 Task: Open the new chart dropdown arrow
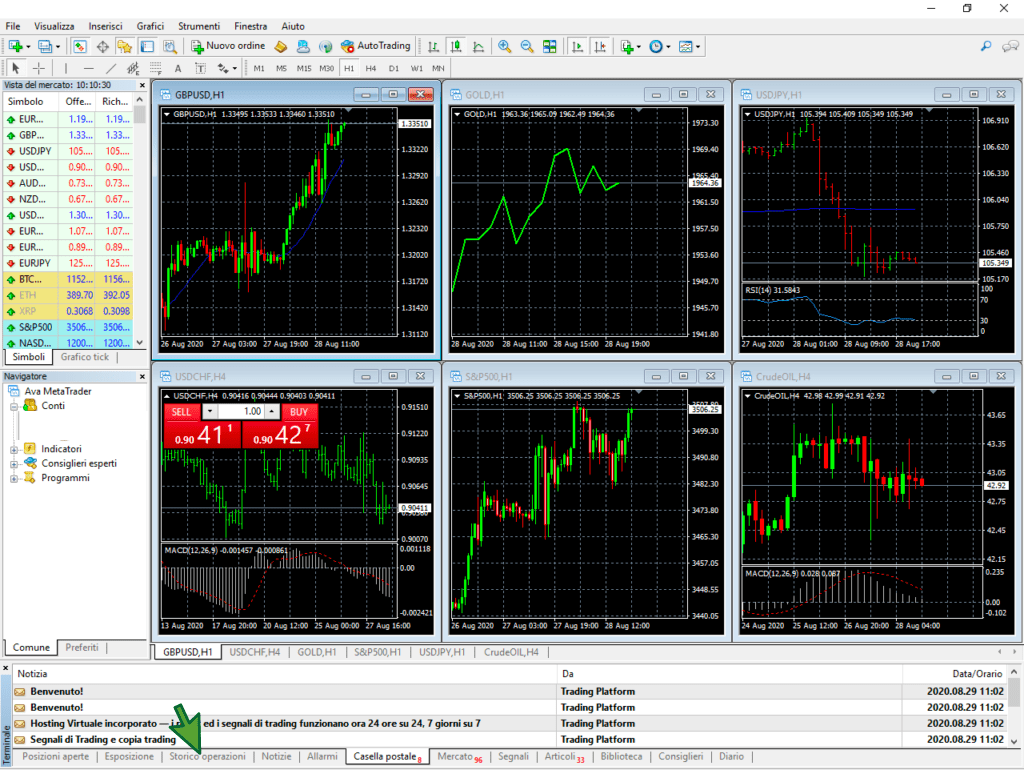[x=28, y=47]
